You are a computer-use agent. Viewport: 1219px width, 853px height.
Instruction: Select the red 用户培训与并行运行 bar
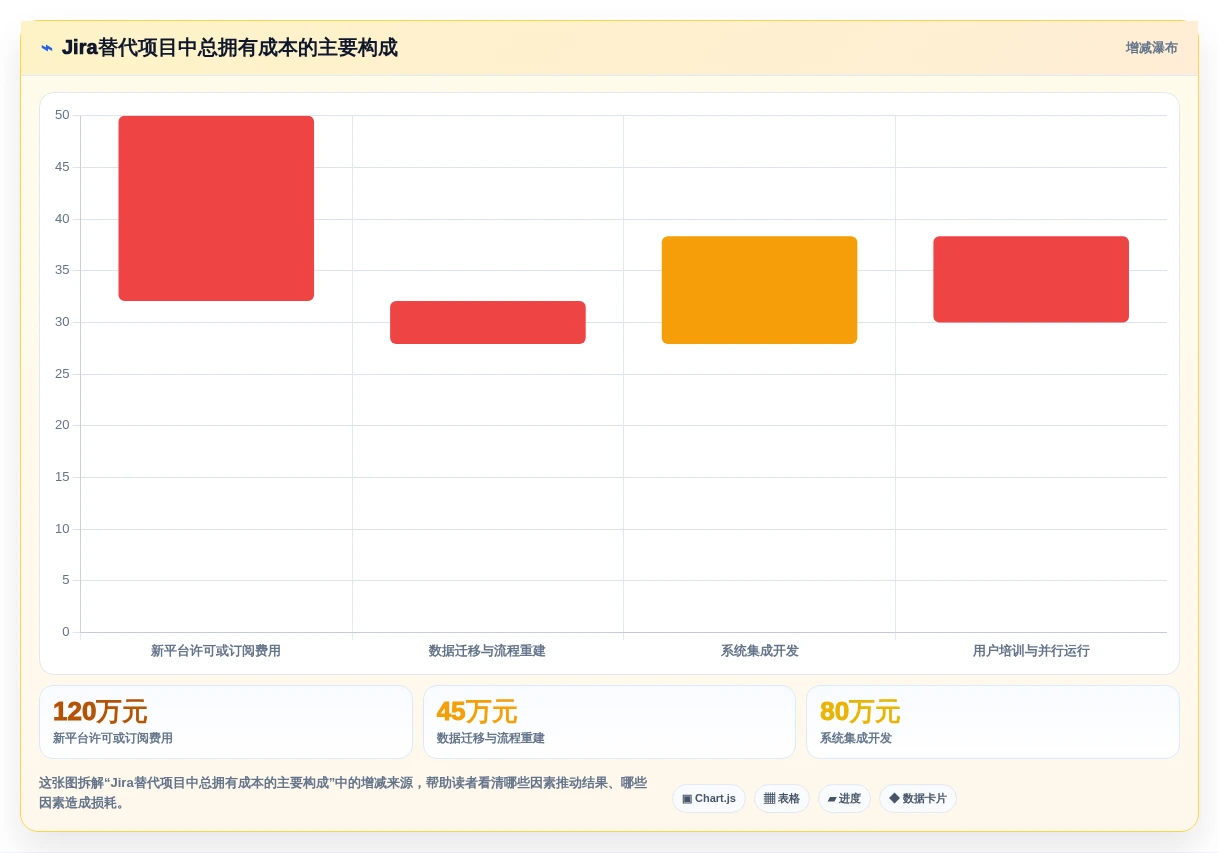(x=1031, y=279)
